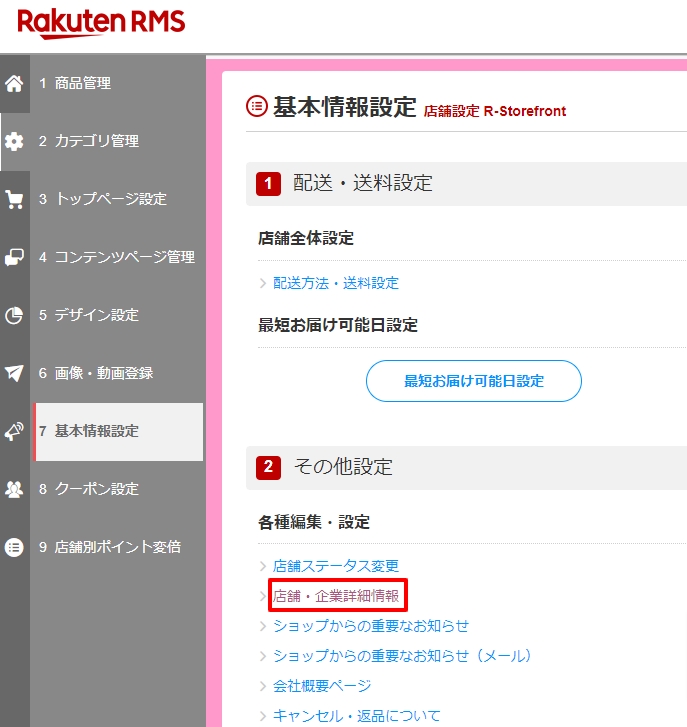This screenshot has width=687, height=727.
Task: Click 店舗全体設定 subheading
Action: coord(306,238)
